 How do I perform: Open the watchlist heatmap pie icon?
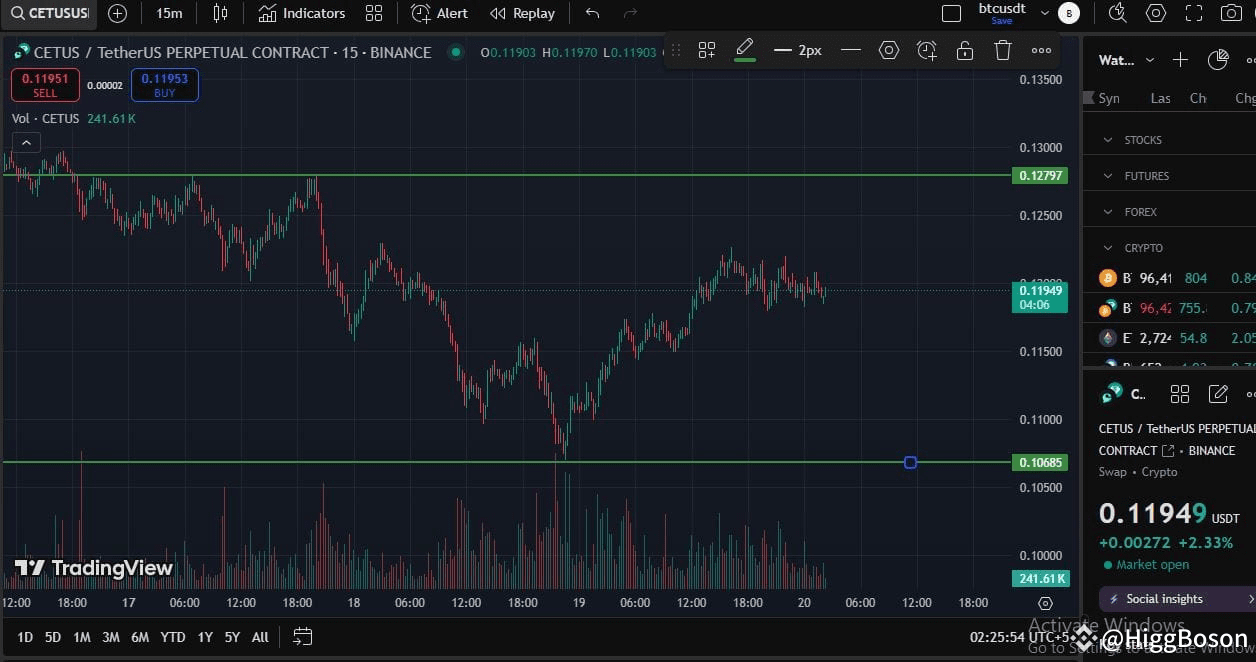(x=1218, y=60)
